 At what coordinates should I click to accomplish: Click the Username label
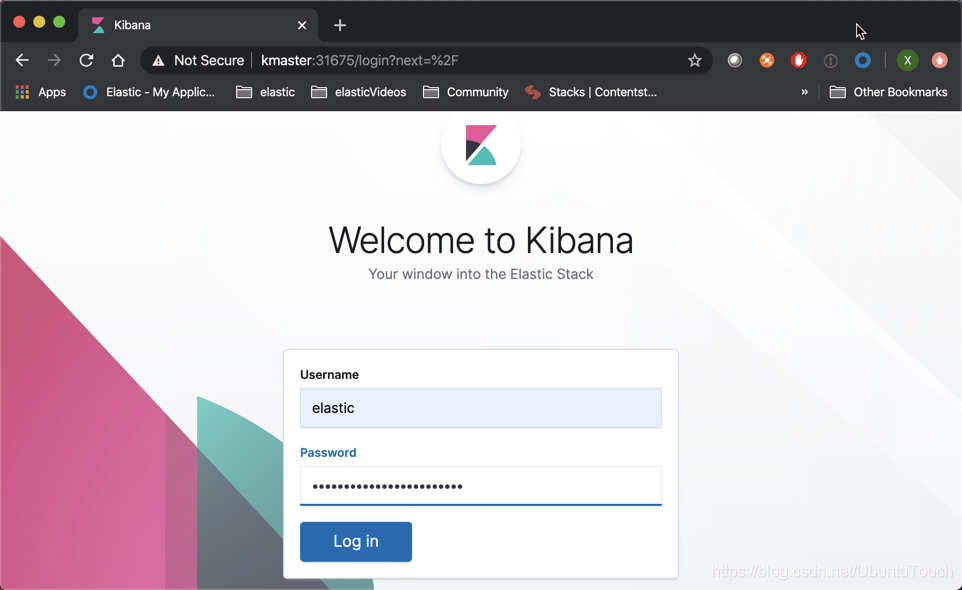point(329,375)
